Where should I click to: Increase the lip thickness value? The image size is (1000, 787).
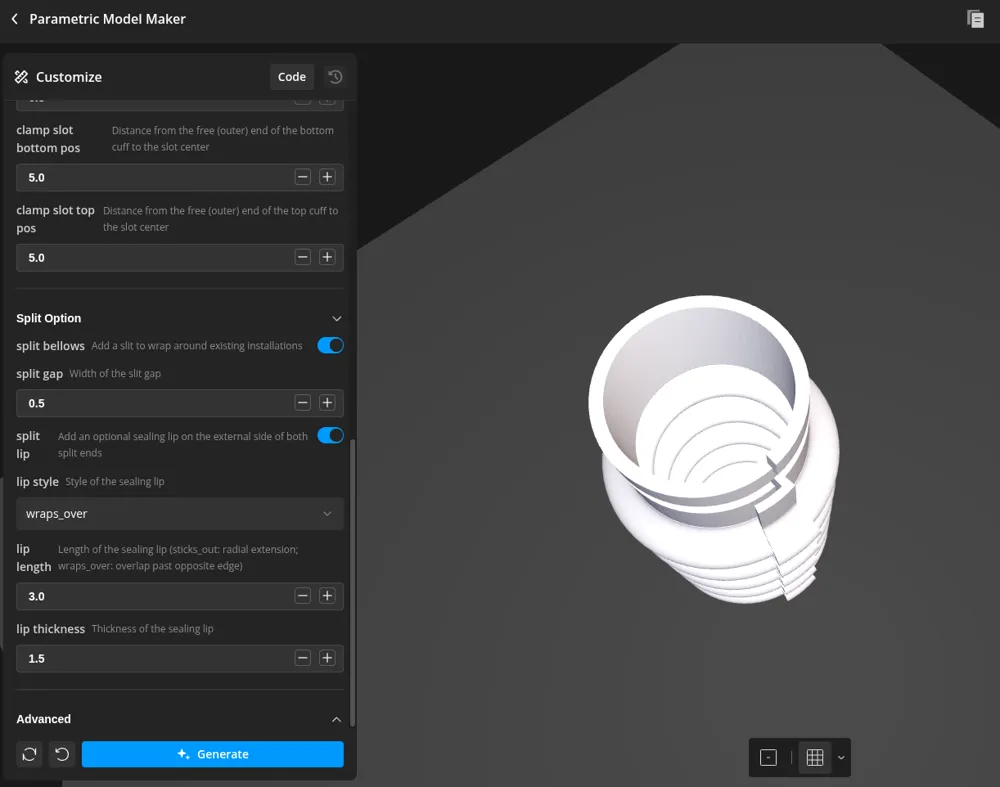pos(327,658)
